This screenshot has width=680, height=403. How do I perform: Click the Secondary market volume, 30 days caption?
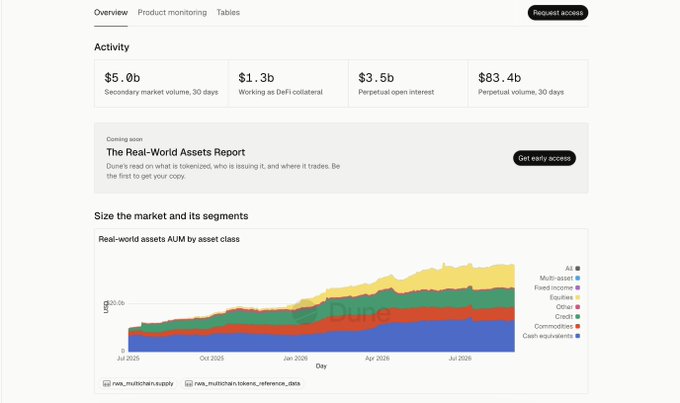(161, 92)
